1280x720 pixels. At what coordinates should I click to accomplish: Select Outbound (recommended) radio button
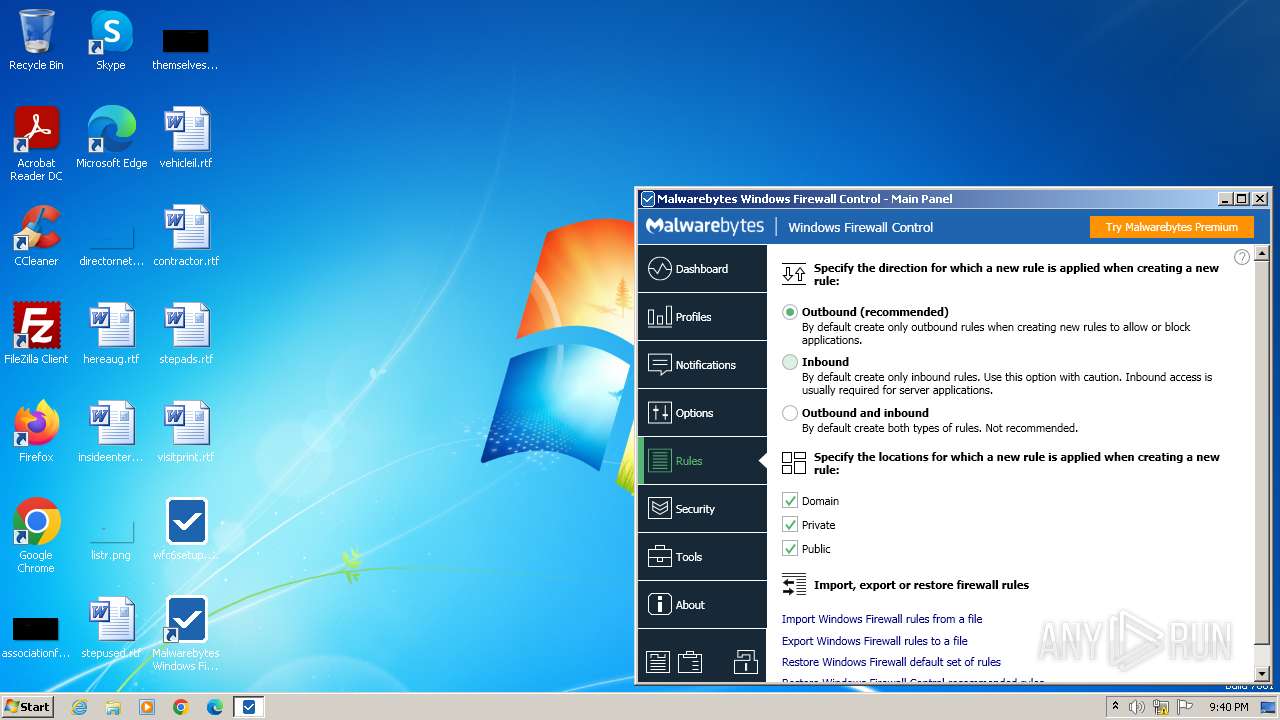click(x=790, y=312)
